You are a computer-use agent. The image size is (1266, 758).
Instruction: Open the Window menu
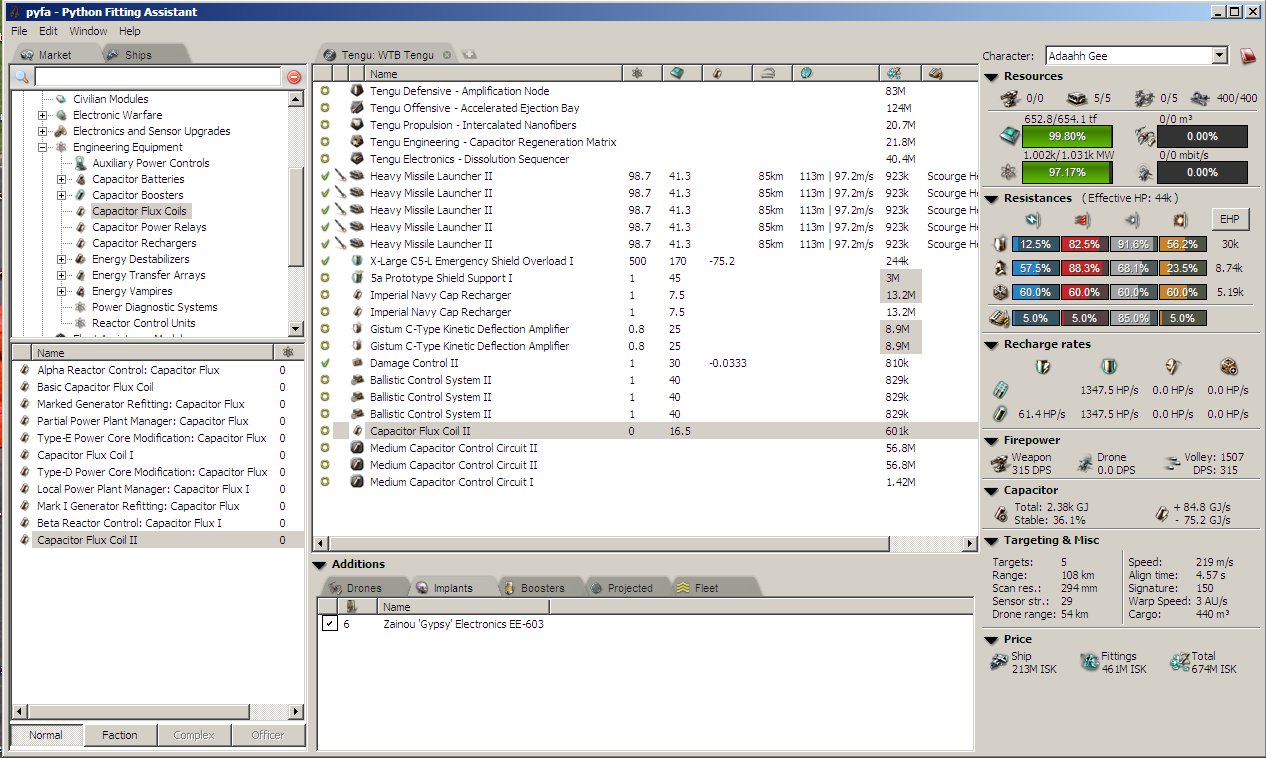[88, 31]
